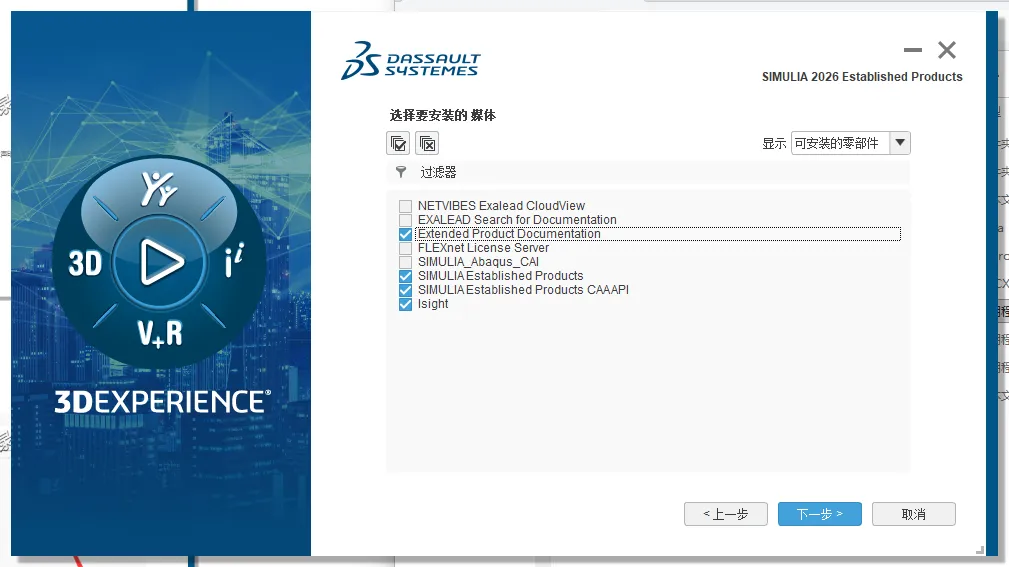Check EXALEAD Search for Documentation checkbox
Viewport: 1009px width, 567px height.
tap(405, 220)
